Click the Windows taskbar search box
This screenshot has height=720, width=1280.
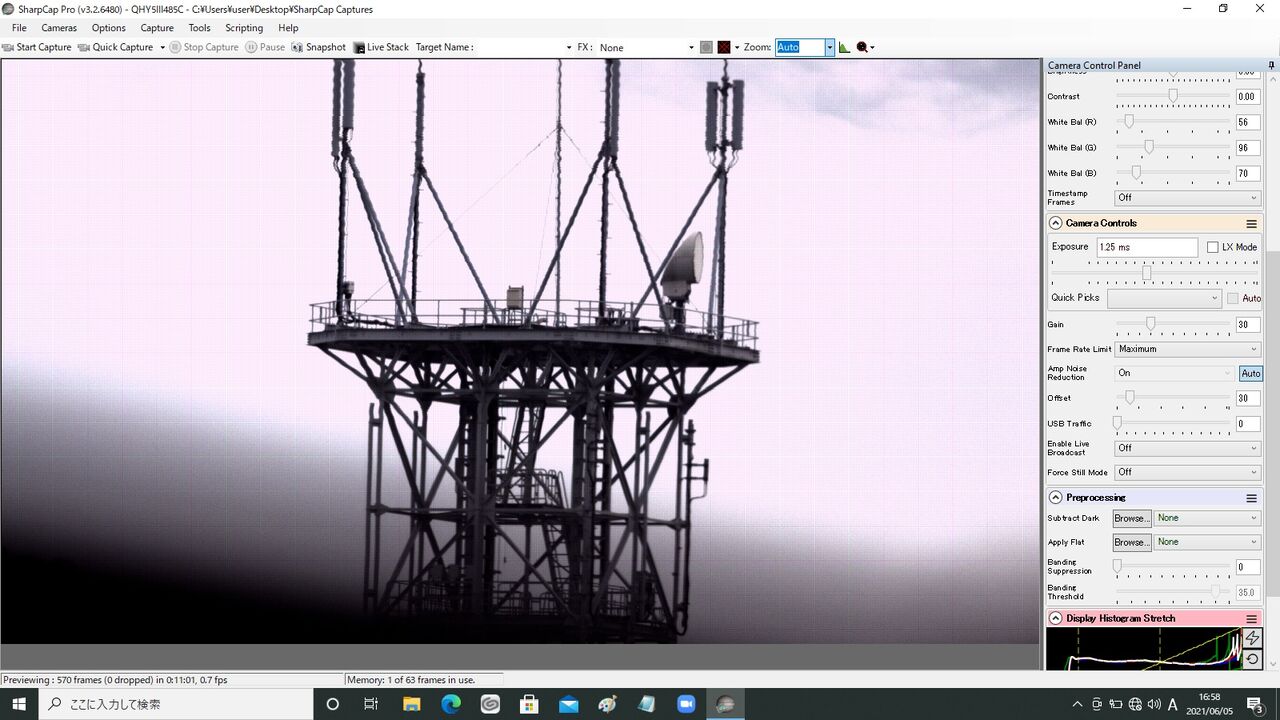pyautogui.click(x=176, y=704)
